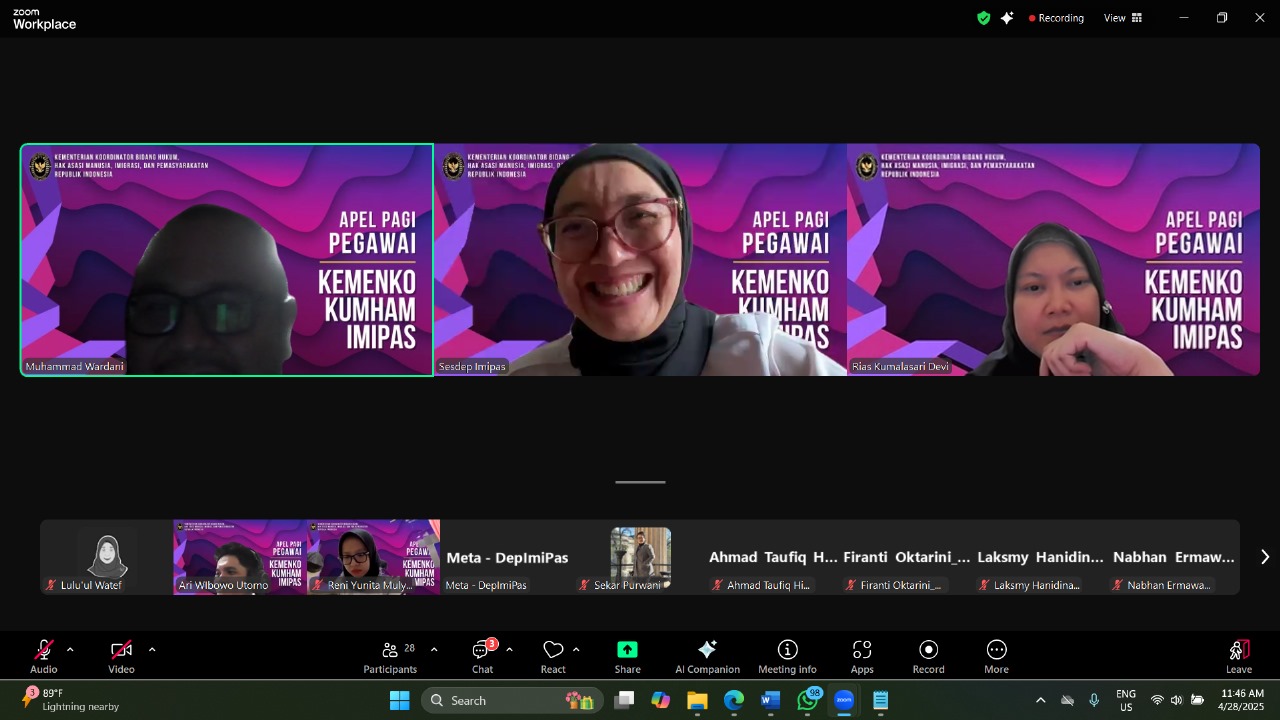This screenshot has width=1280, height=720.
Task: Click the React emoji icon
Action: pyautogui.click(x=553, y=656)
